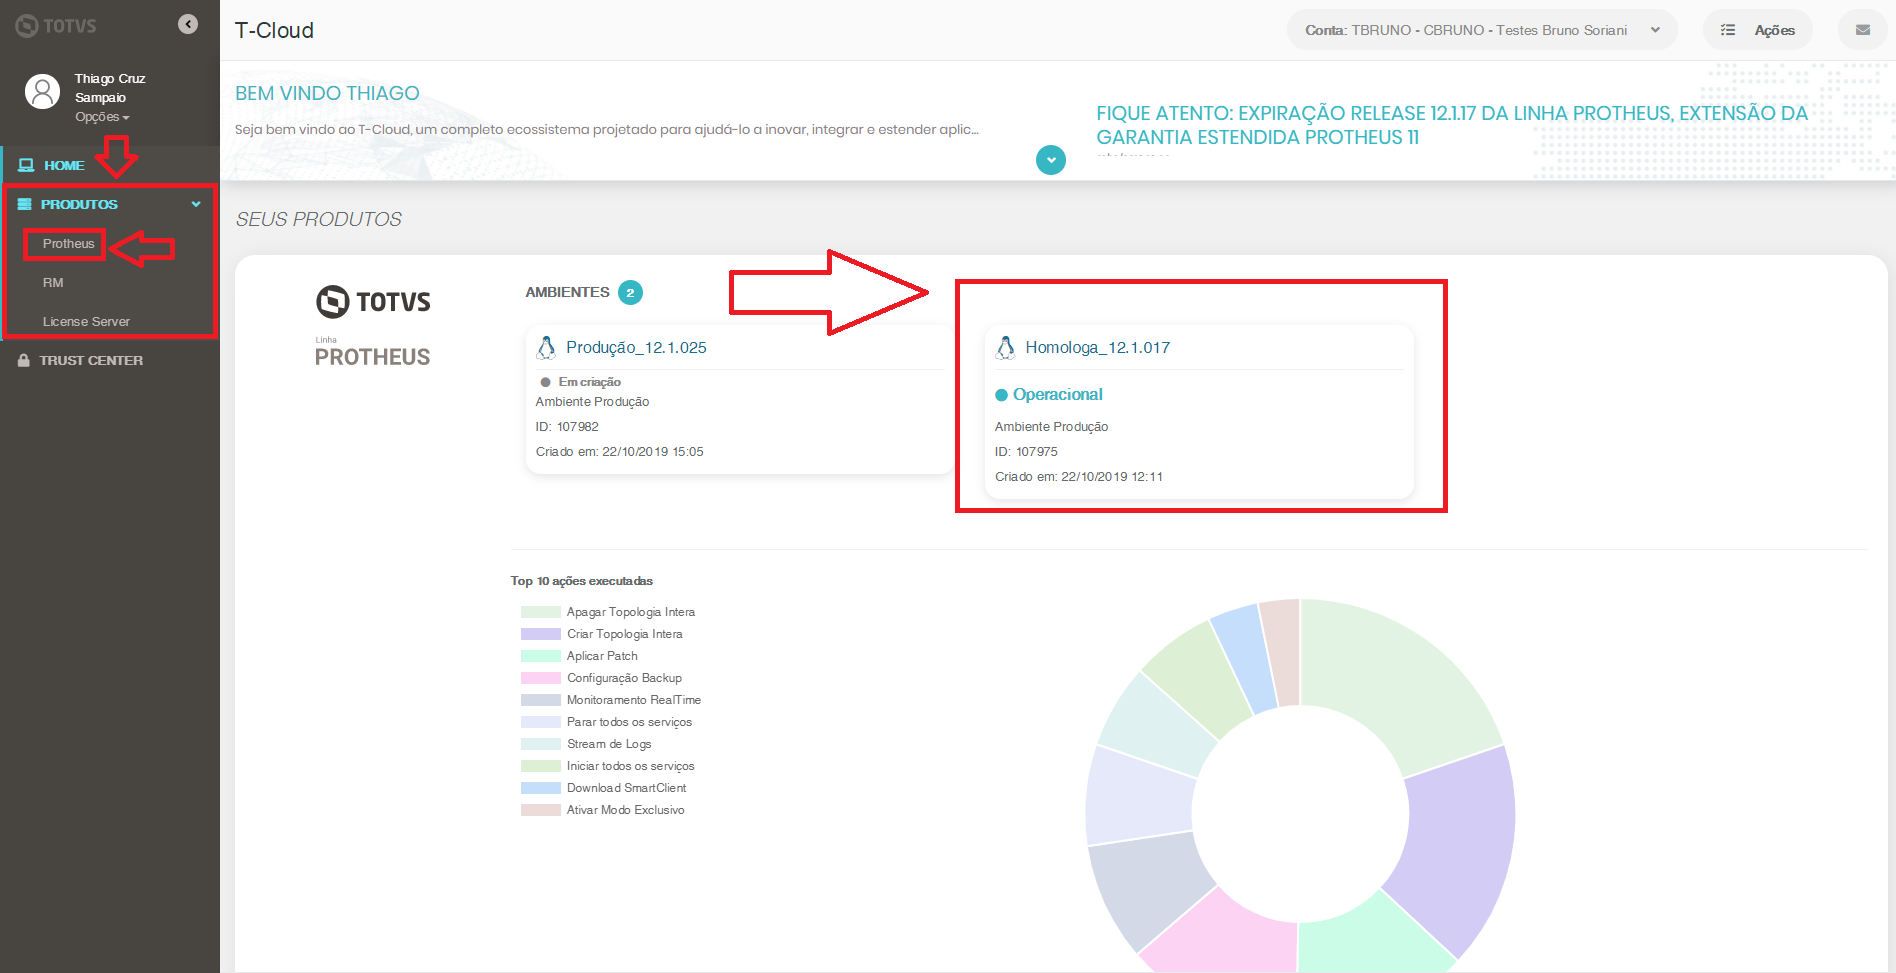Click the Apagar Topologia Intera legend swatch
The height and width of the screenshot is (973, 1896).
click(540, 612)
